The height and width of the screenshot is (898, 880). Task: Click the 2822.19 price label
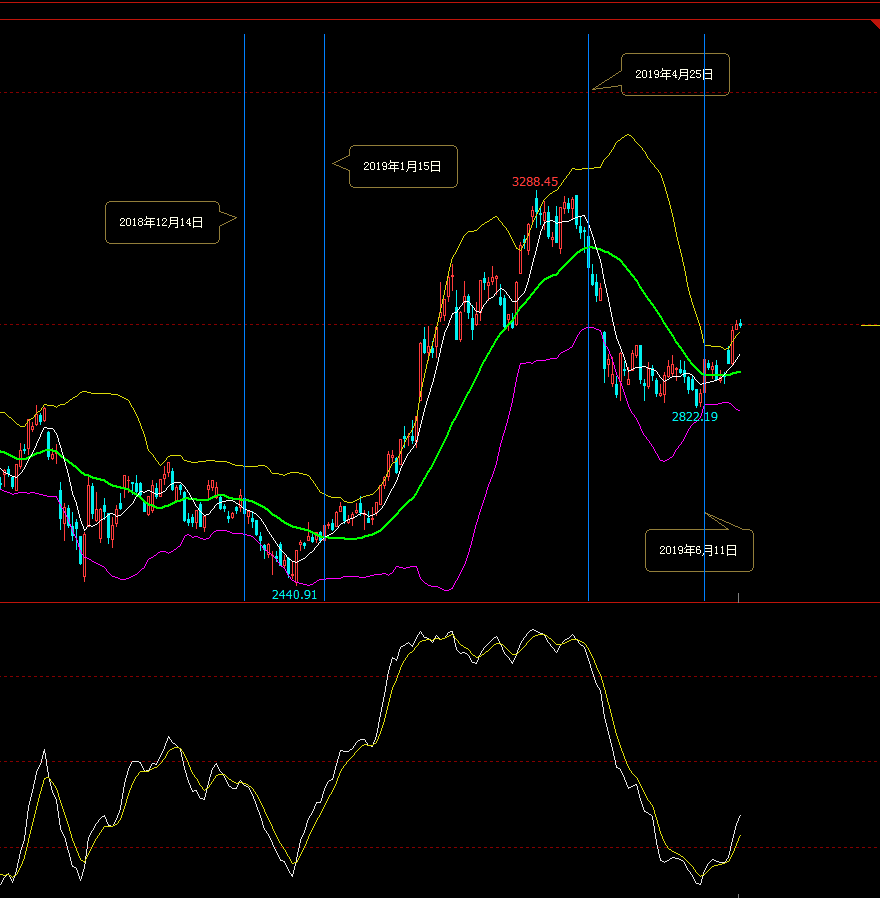tap(694, 416)
